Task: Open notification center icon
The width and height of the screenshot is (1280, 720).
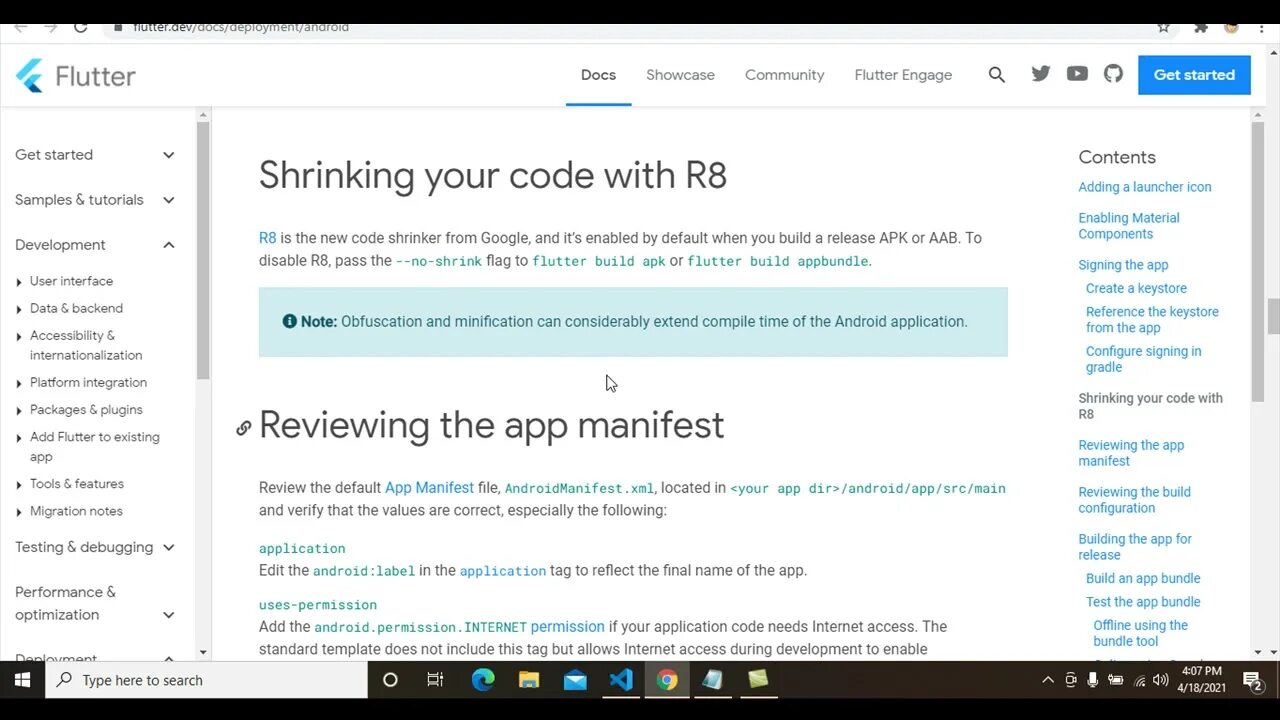Action: [1252, 680]
